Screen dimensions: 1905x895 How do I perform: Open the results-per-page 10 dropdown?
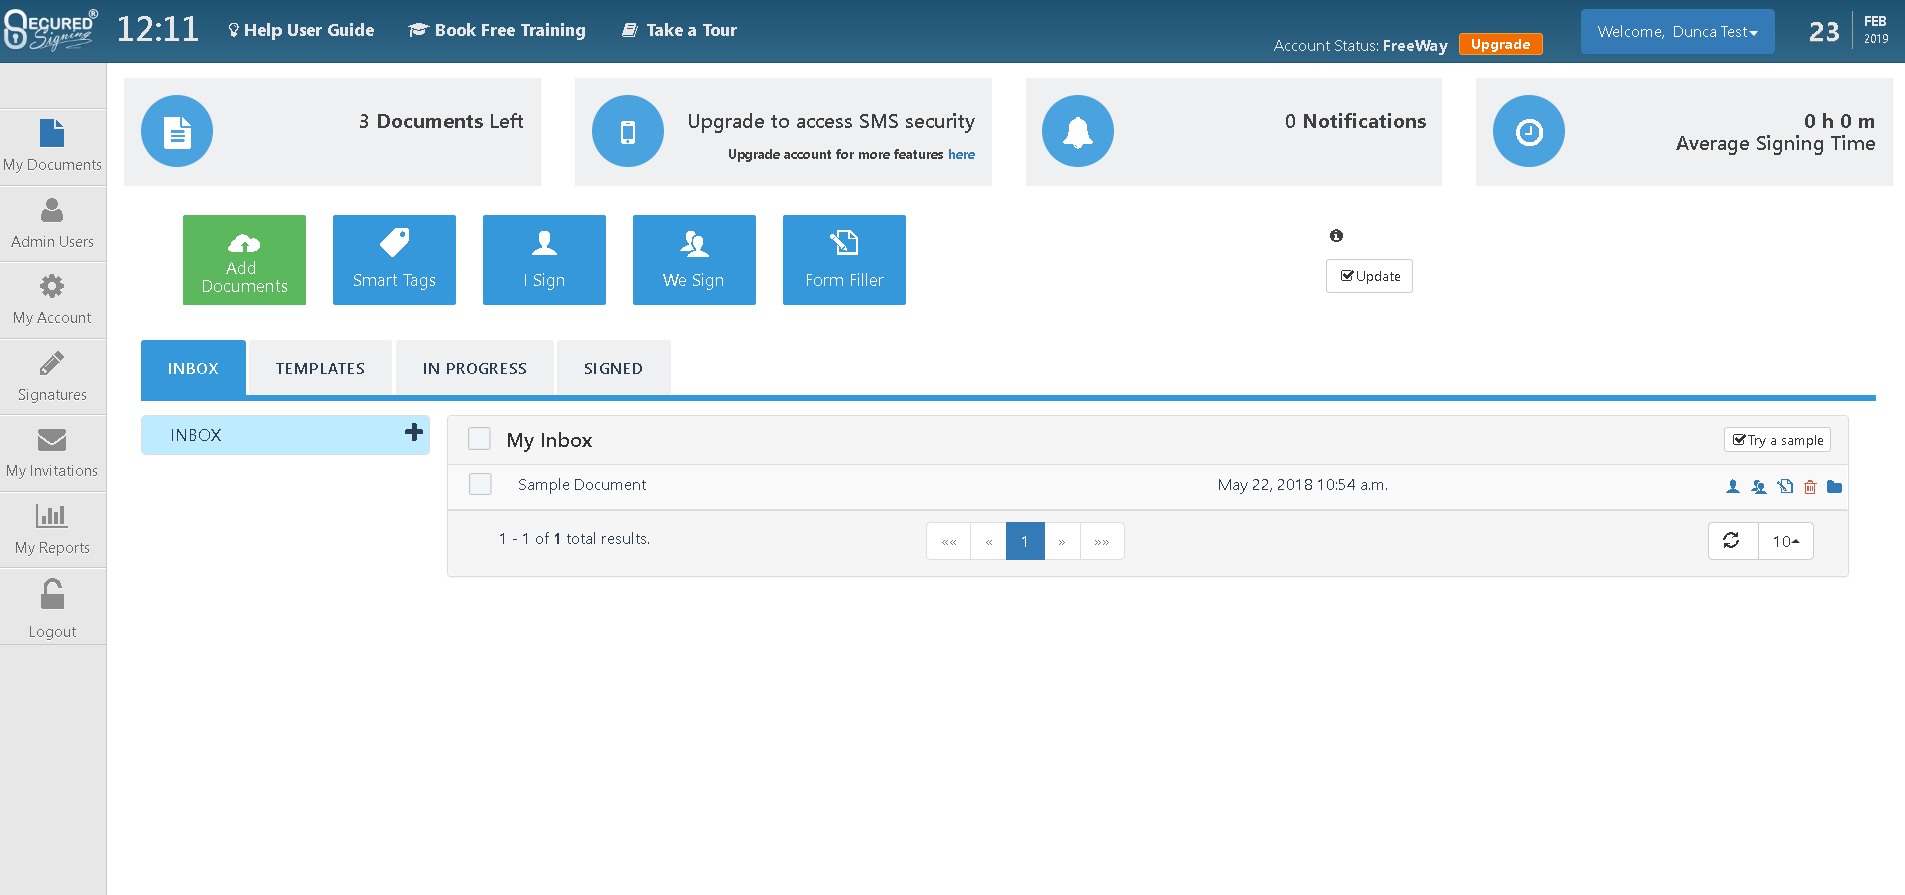pyautogui.click(x=1786, y=541)
